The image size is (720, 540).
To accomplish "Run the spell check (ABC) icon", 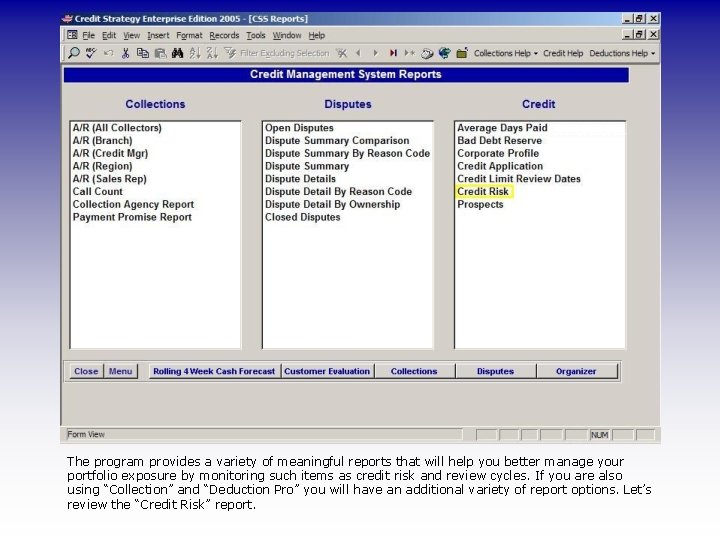I will pos(91,53).
